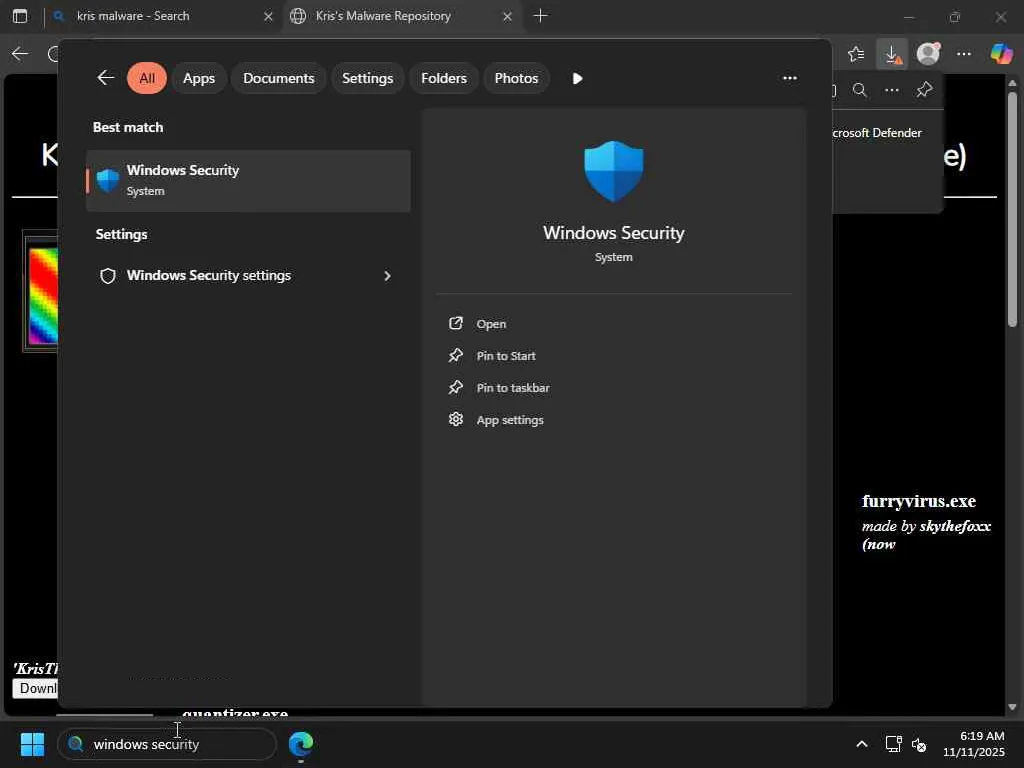Click the large Windows Security shield icon

[x=613, y=171]
